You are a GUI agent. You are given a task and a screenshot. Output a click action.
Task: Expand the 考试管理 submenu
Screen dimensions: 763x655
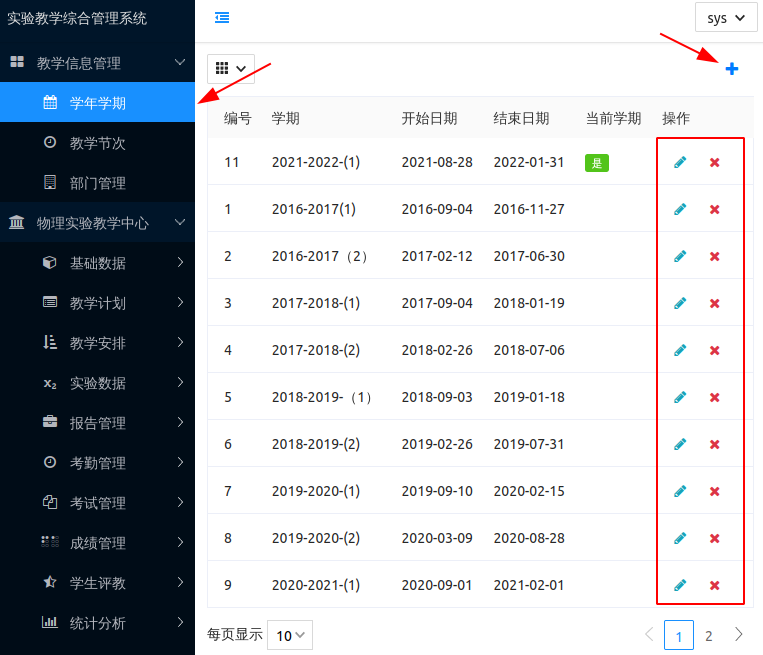97,503
